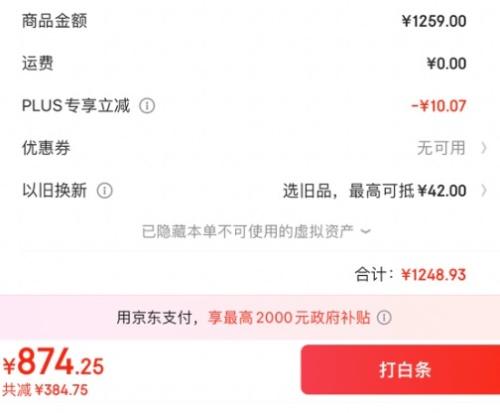500x413 pixels.
Task: Tap the PLUS专享立减 label
Action: point(76,106)
